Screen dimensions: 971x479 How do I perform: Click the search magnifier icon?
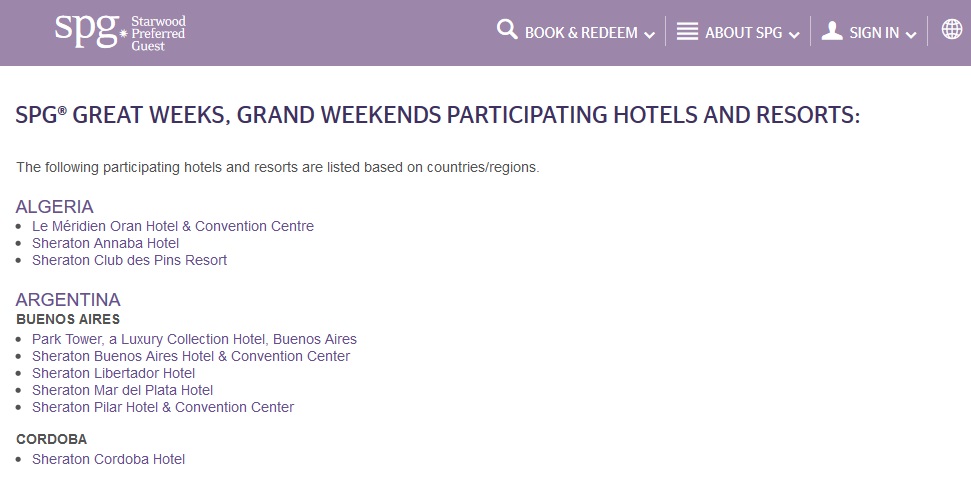507,31
